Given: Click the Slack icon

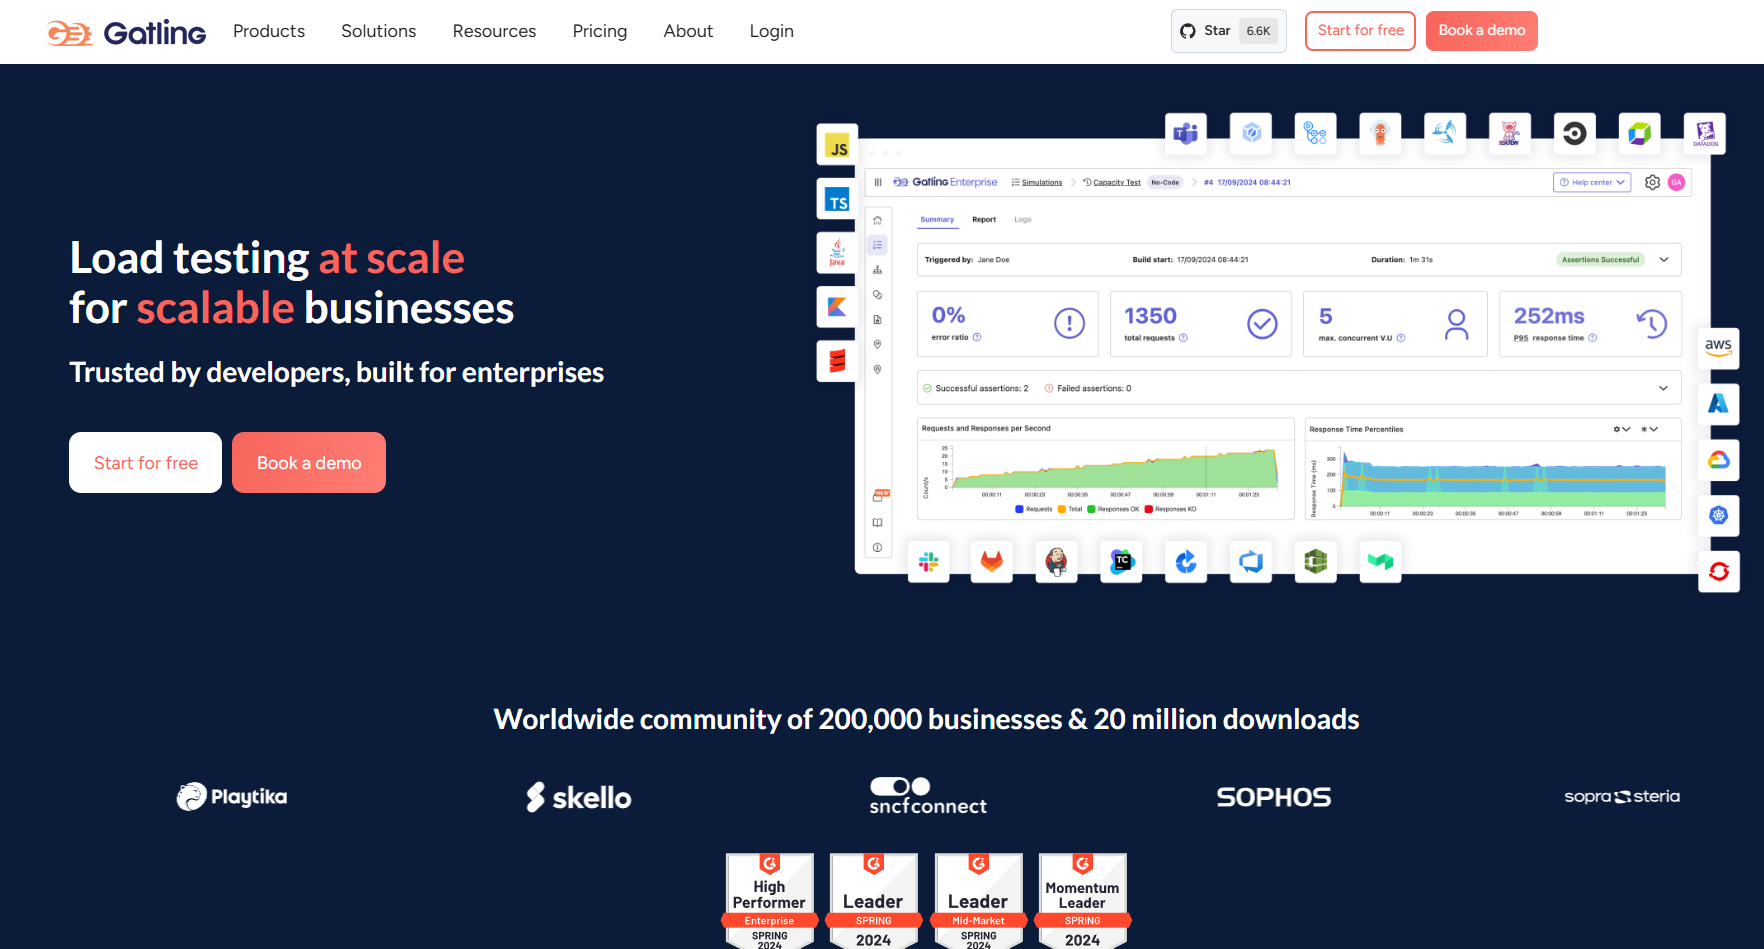Looking at the screenshot, I should click(929, 562).
